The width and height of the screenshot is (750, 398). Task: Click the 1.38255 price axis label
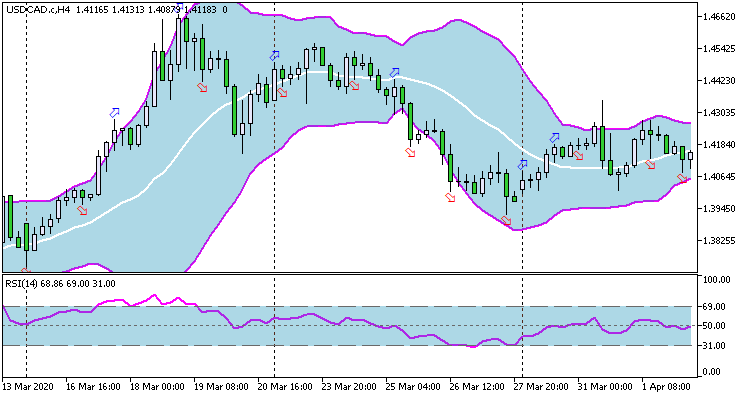point(718,241)
